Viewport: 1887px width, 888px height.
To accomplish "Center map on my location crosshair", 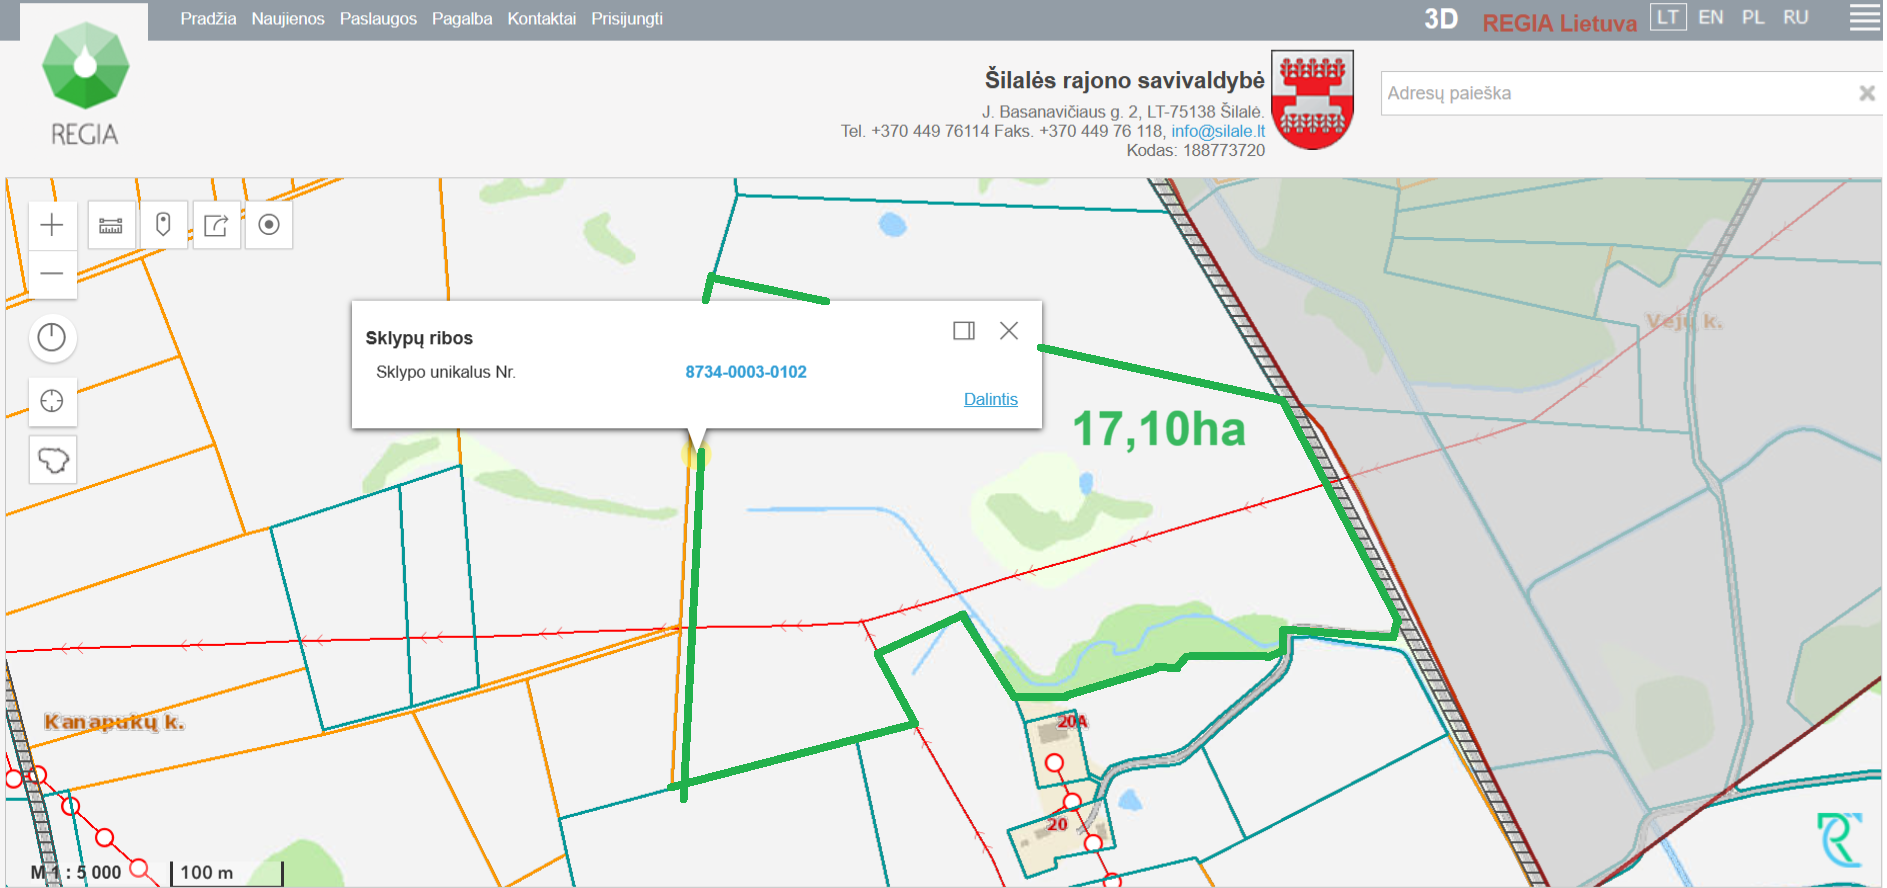I will tap(52, 401).
